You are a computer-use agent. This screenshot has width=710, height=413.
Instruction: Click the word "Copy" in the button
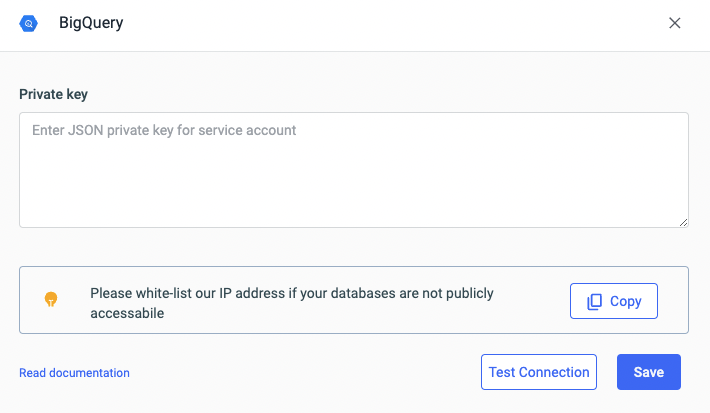(x=625, y=301)
